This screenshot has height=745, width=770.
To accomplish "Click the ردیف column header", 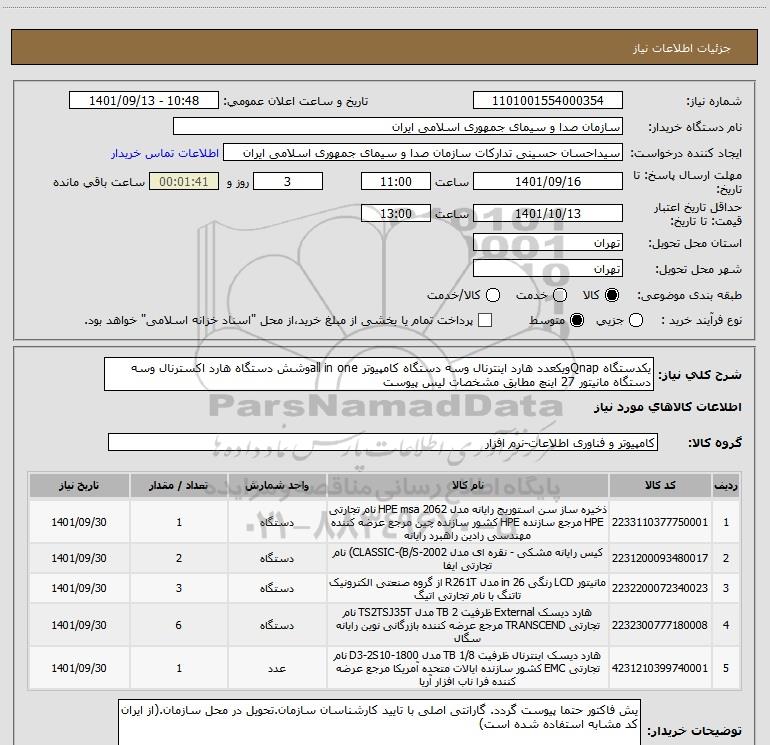I will pyautogui.click(x=726, y=485).
